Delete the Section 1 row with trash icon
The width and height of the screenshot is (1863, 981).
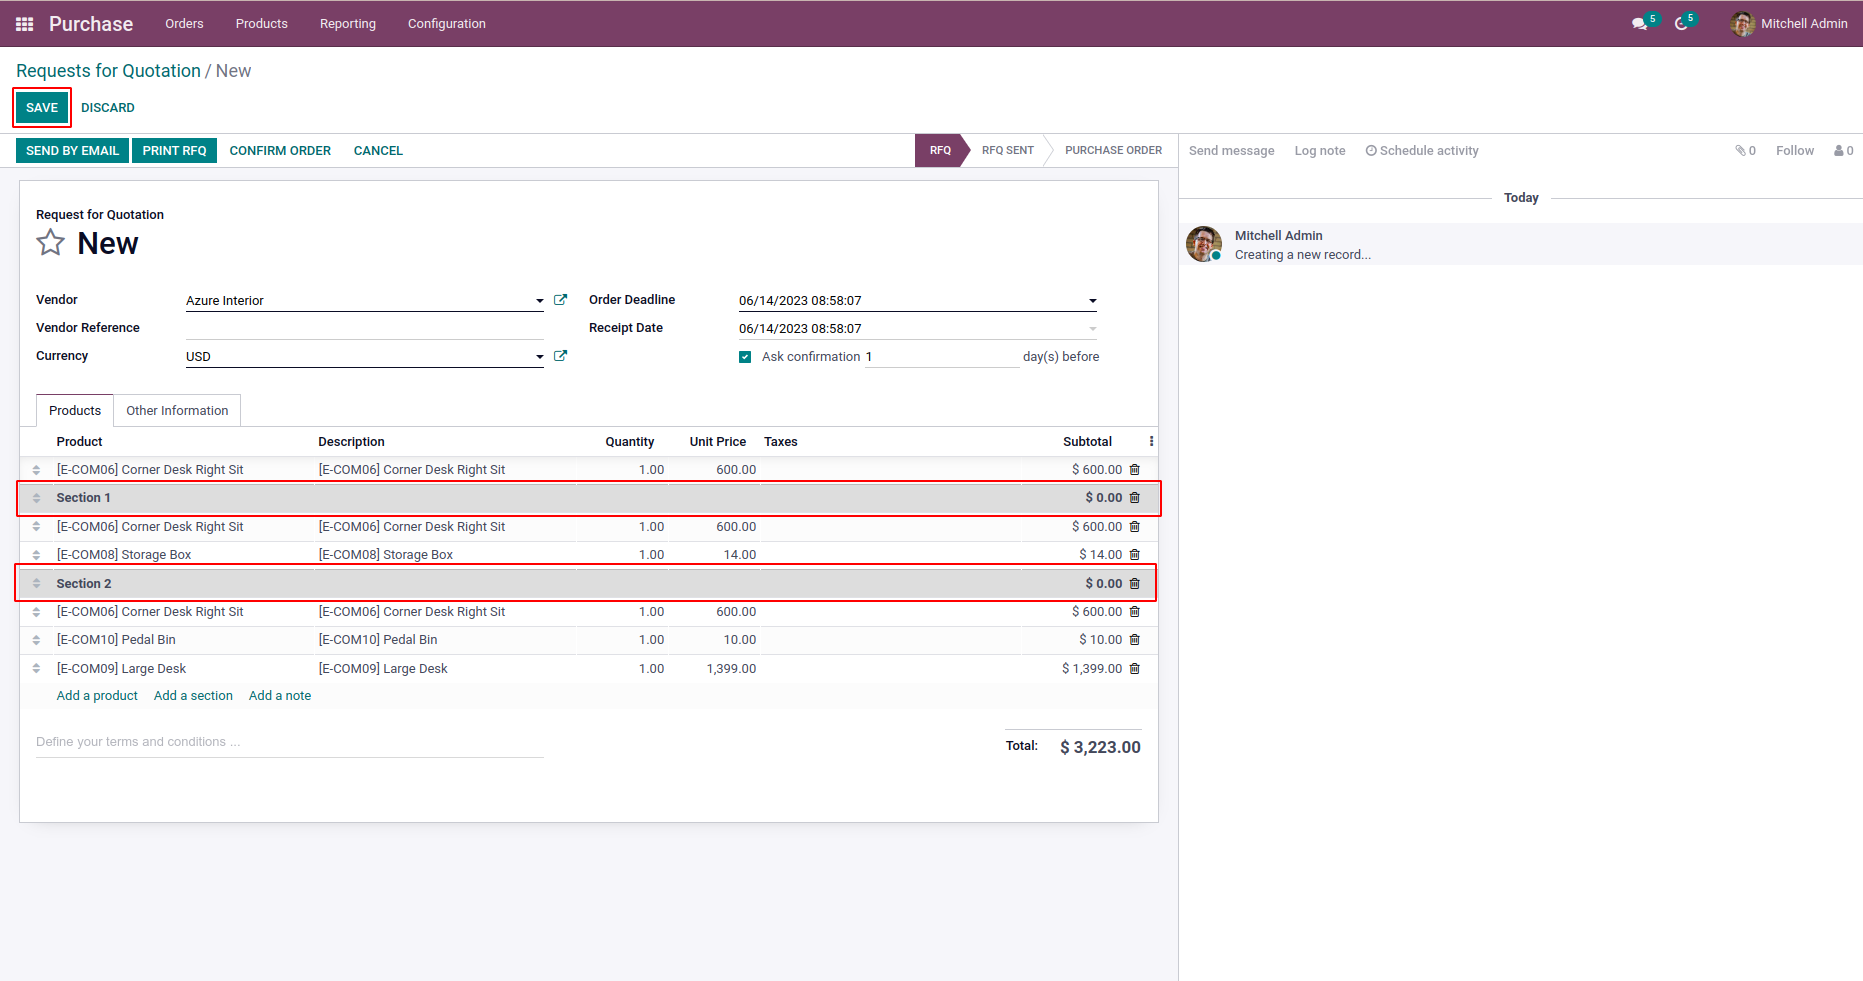(1134, 498)
